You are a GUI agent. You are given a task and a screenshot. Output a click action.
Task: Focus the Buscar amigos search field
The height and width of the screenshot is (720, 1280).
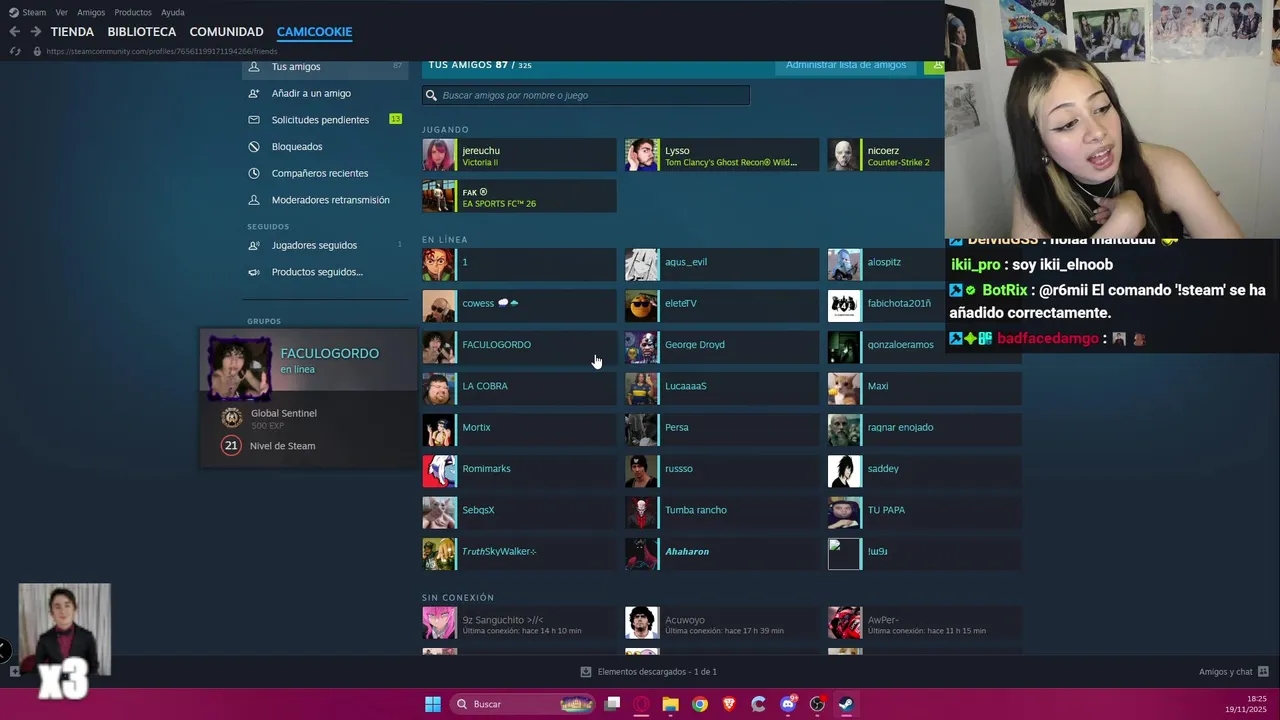click(x=586, y=95)
